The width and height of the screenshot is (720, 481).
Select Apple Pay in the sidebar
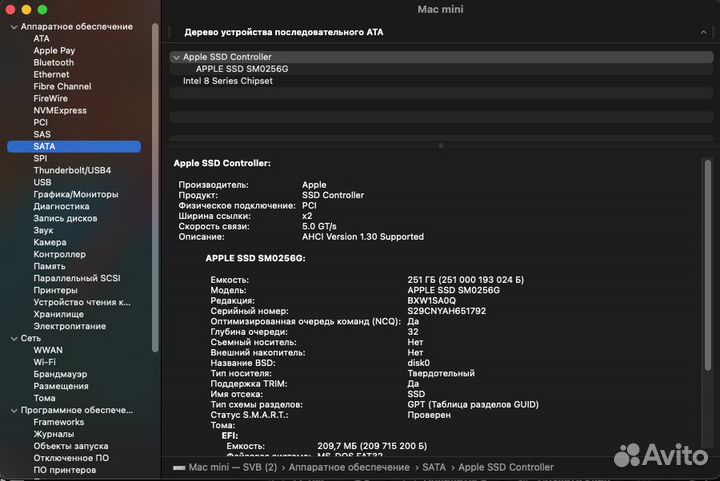54,50
